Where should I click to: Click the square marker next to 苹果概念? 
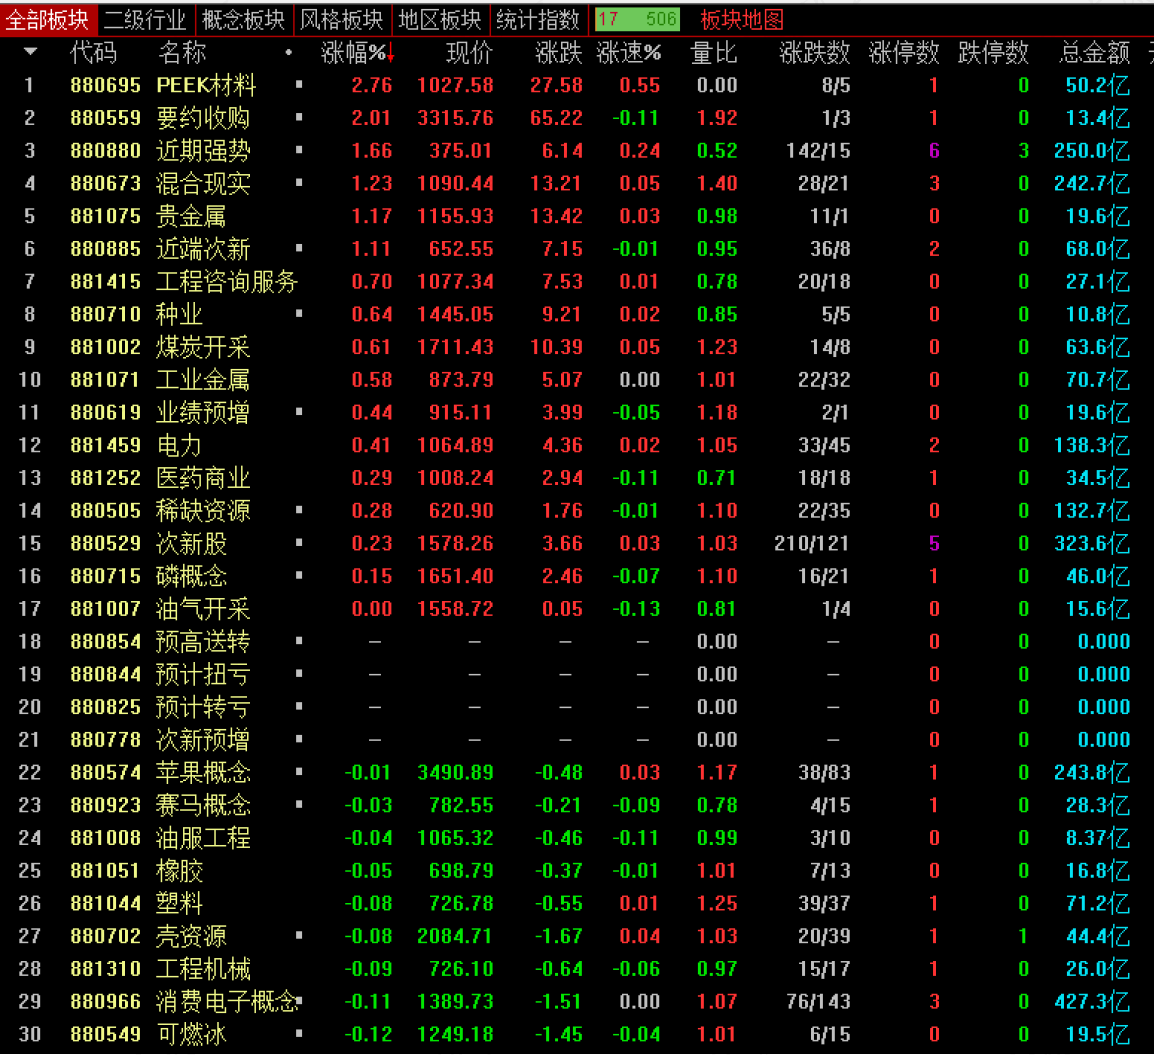click(299, 772)
